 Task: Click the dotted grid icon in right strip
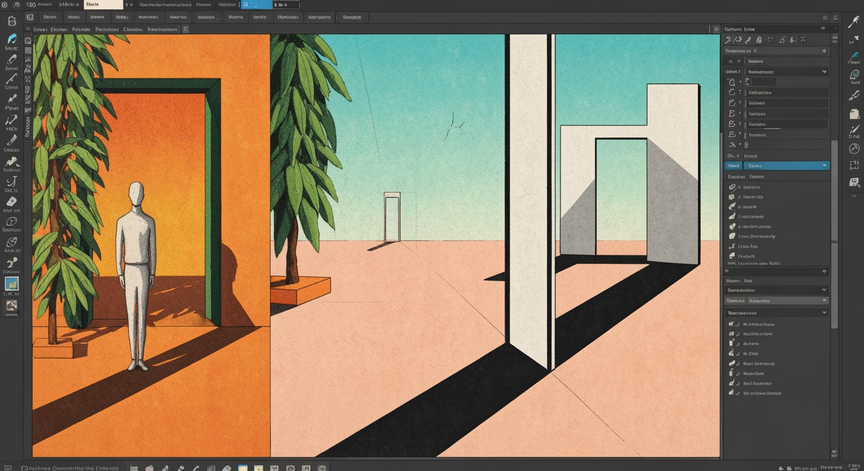click(854, 165)
